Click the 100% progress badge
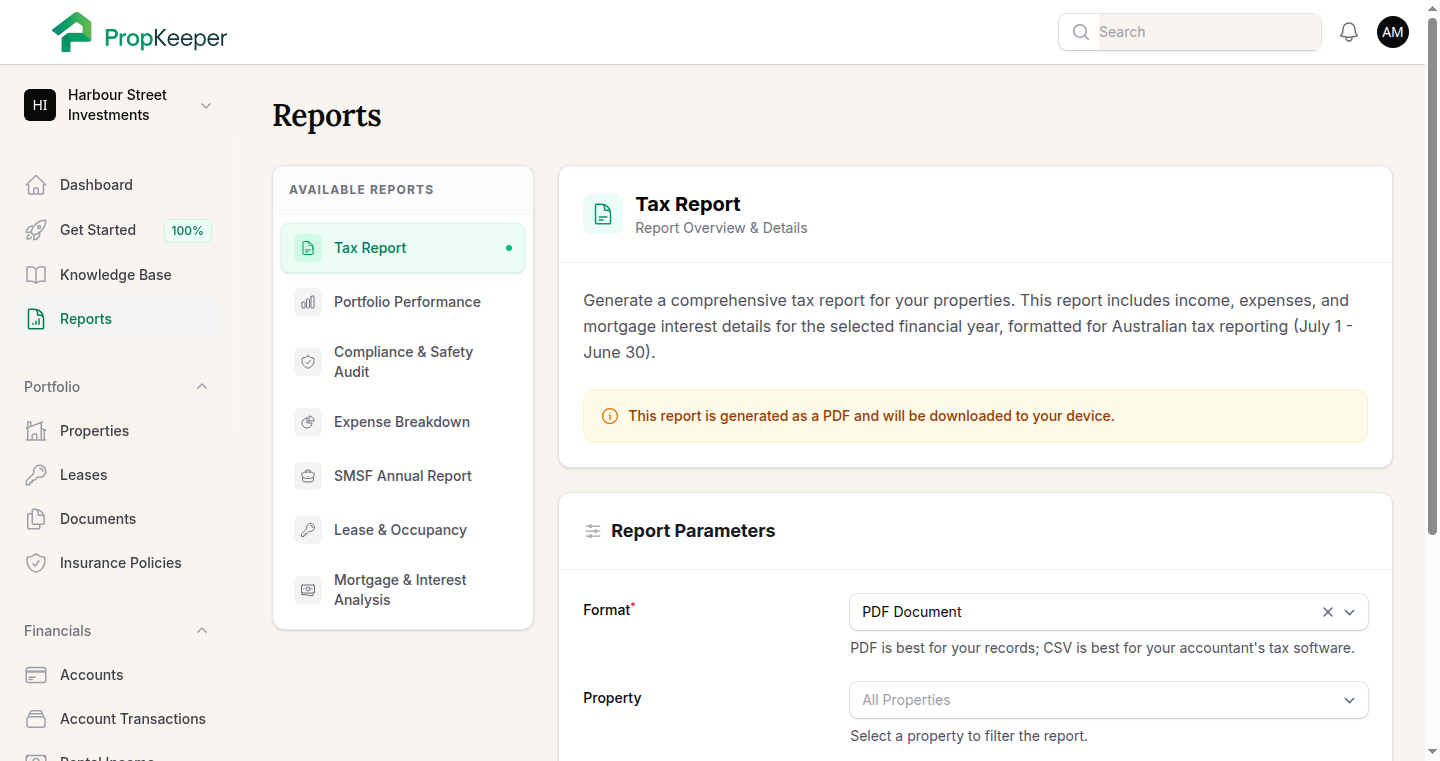This screenshot has width=1440, height=761. click(188, 231)
